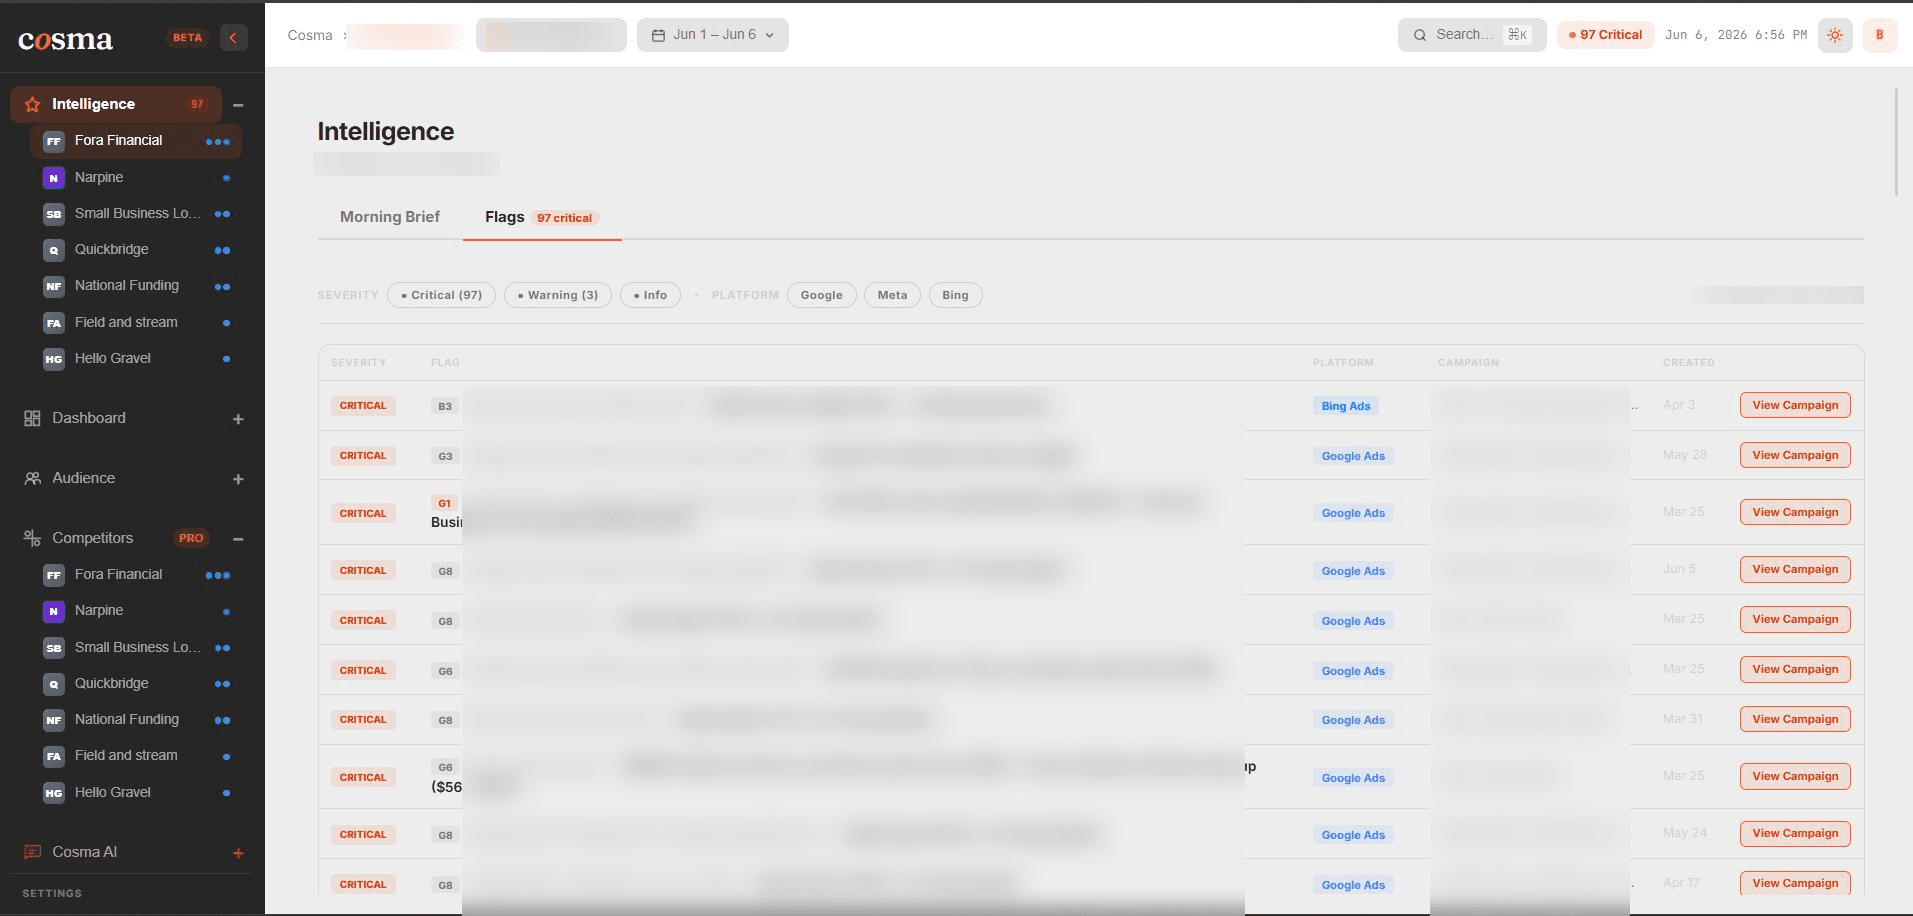Toggle light theme with sun icon
The height and width of the screenshot is (916, 1913).
[1835, 35]
